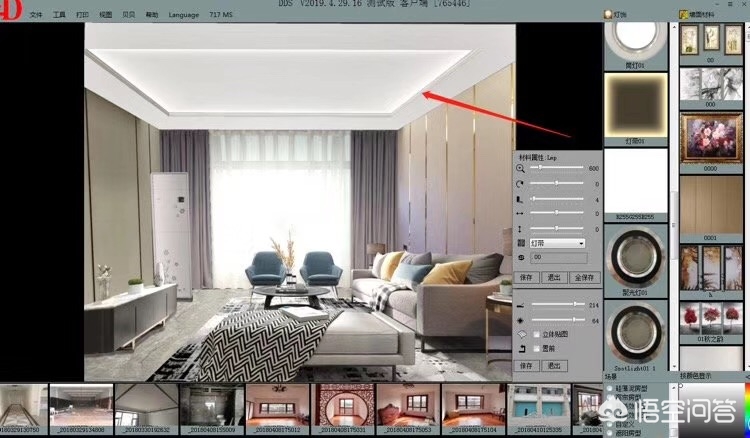Click the zoom magnifier icon in material properties
This screenshot has height=438, width=750.
(520, 169)
